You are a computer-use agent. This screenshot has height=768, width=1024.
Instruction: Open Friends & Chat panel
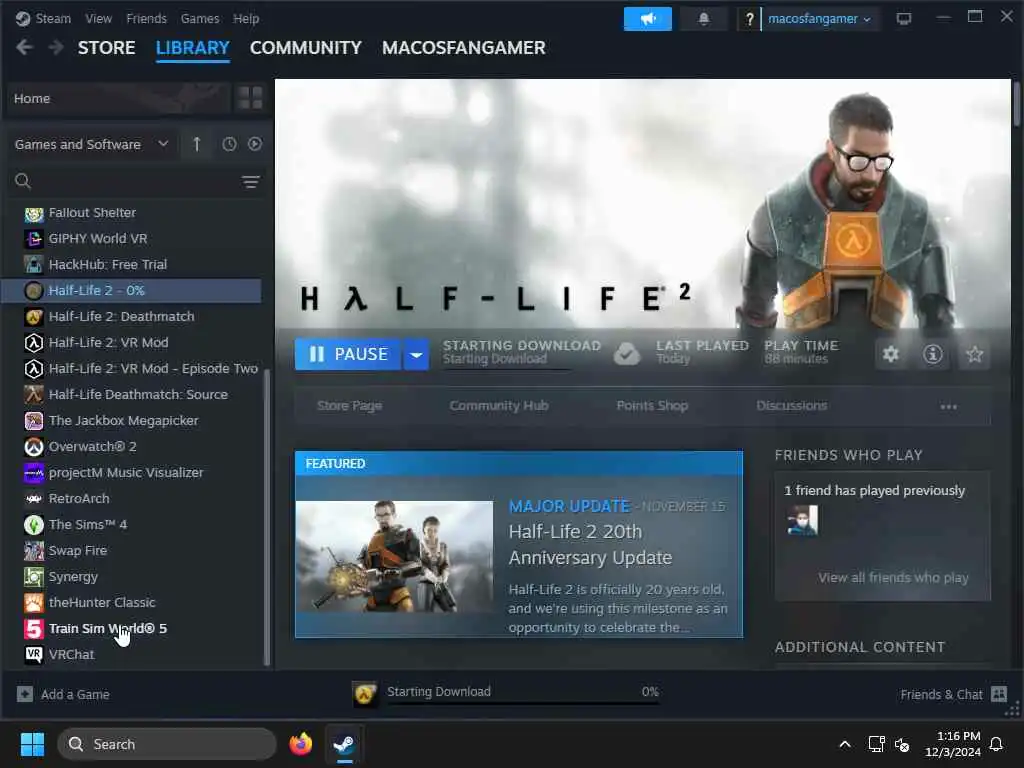[x=953, y=694]
